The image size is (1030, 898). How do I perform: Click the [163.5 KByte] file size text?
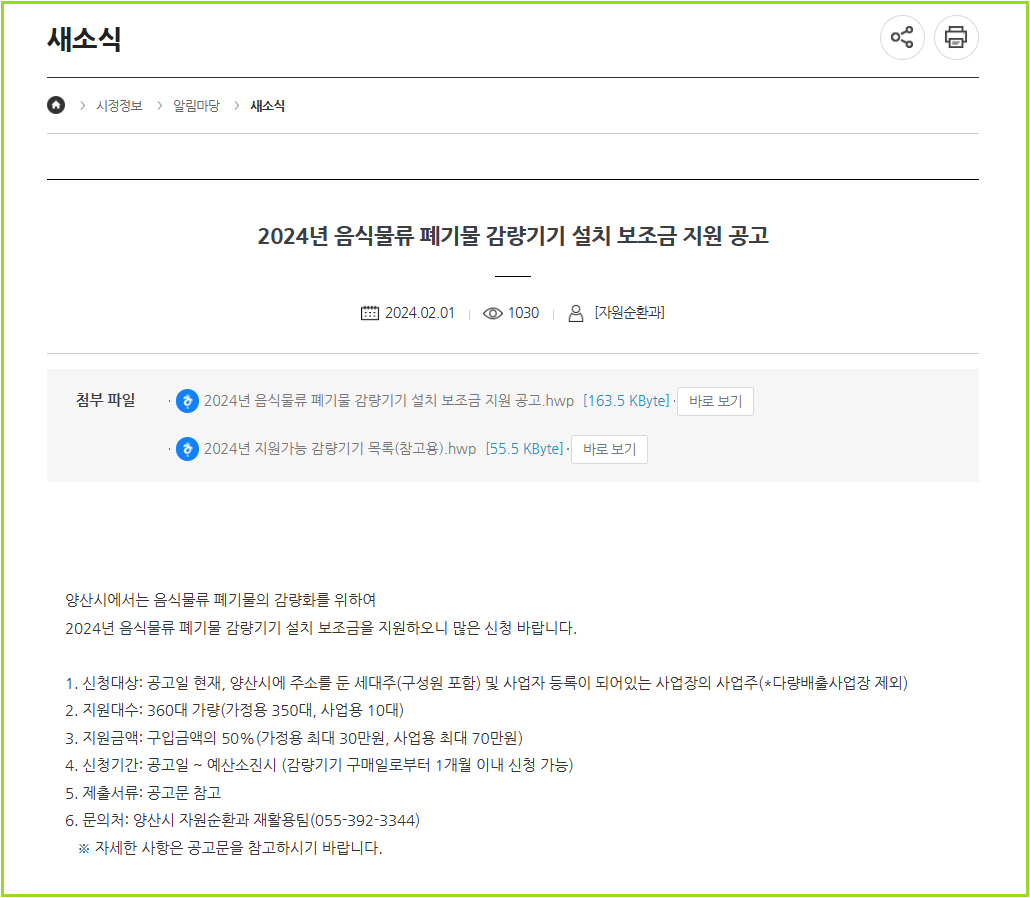pos(626,401)
